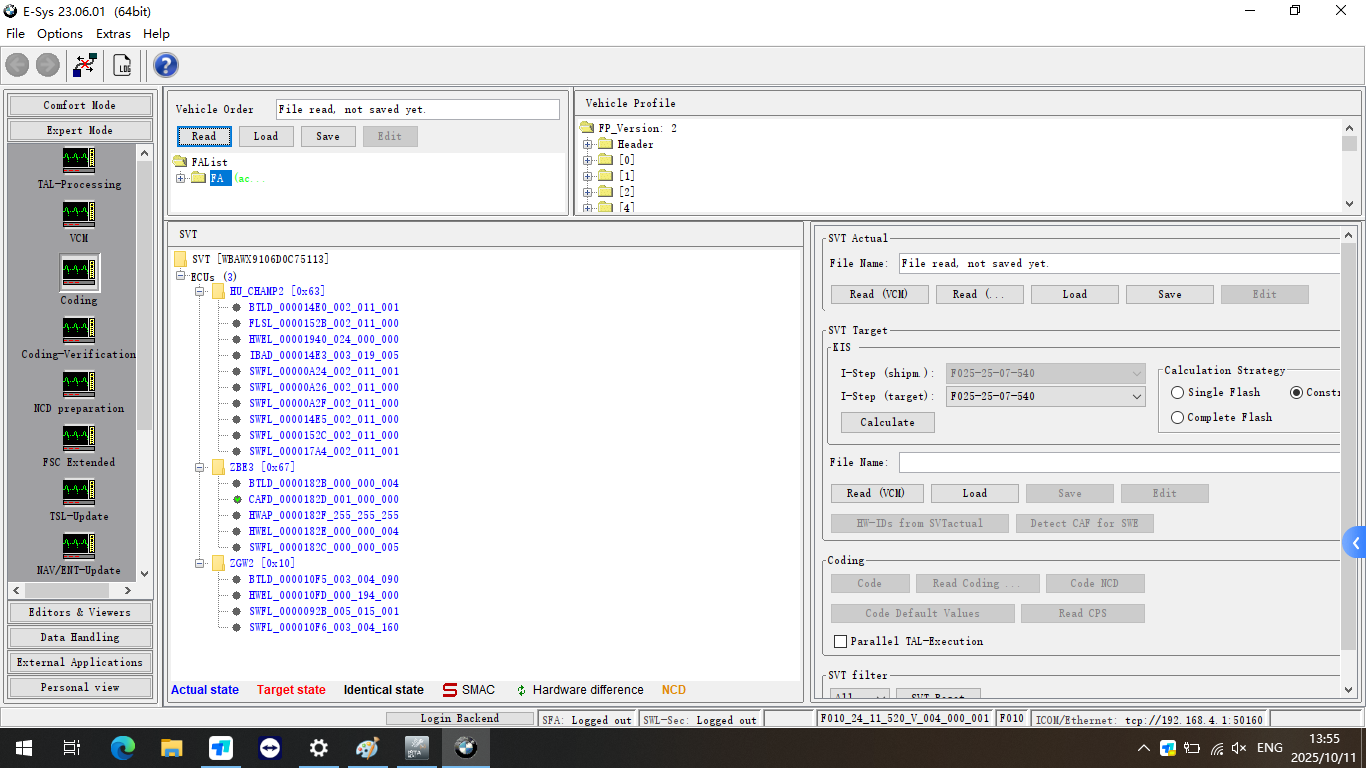Open the Extras menu
The image size is (1366, 768).
point(113,34)
